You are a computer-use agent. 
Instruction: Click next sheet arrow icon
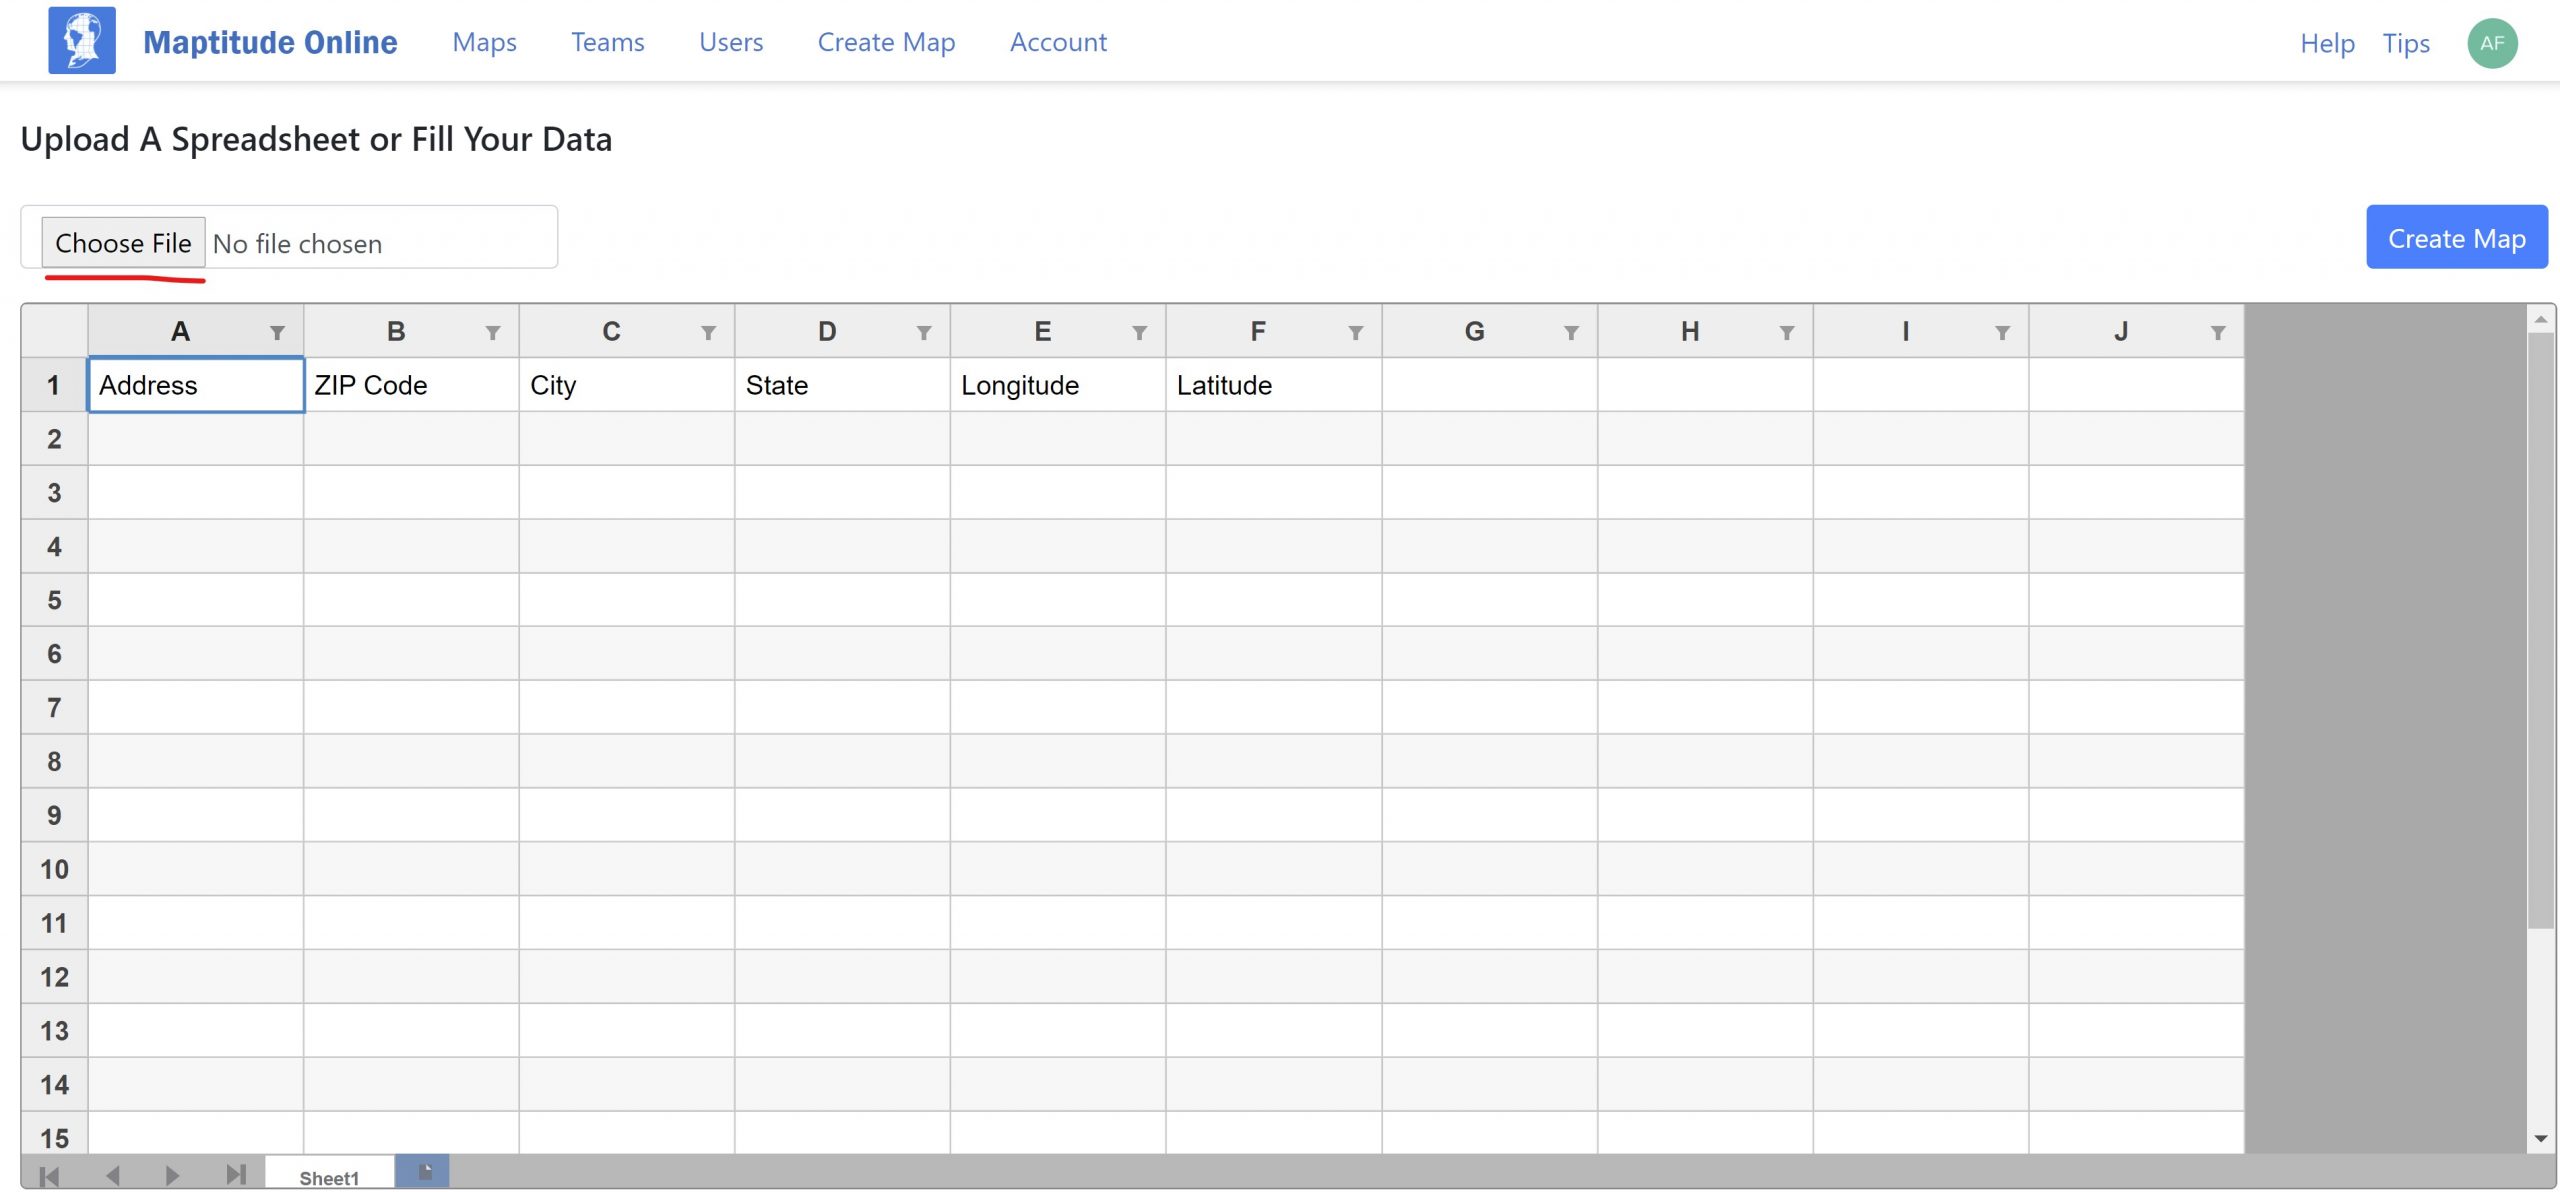(172, 1175)
